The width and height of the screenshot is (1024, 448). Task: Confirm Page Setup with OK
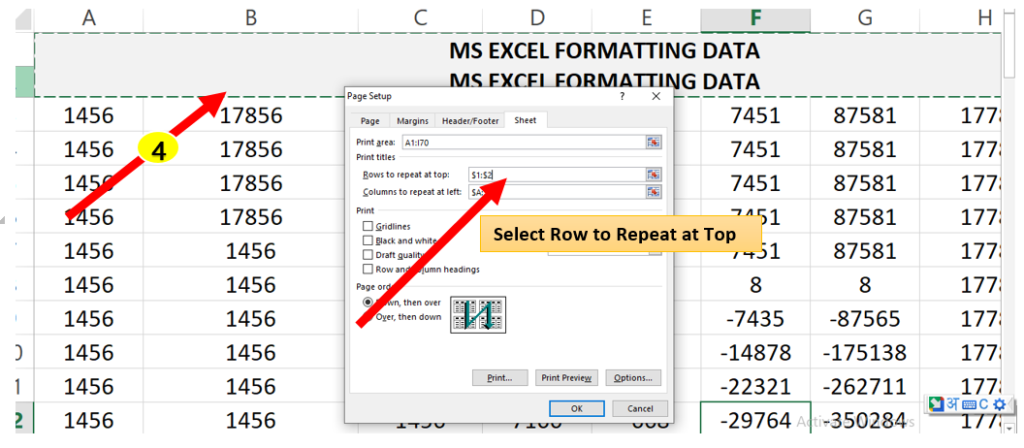577,408
